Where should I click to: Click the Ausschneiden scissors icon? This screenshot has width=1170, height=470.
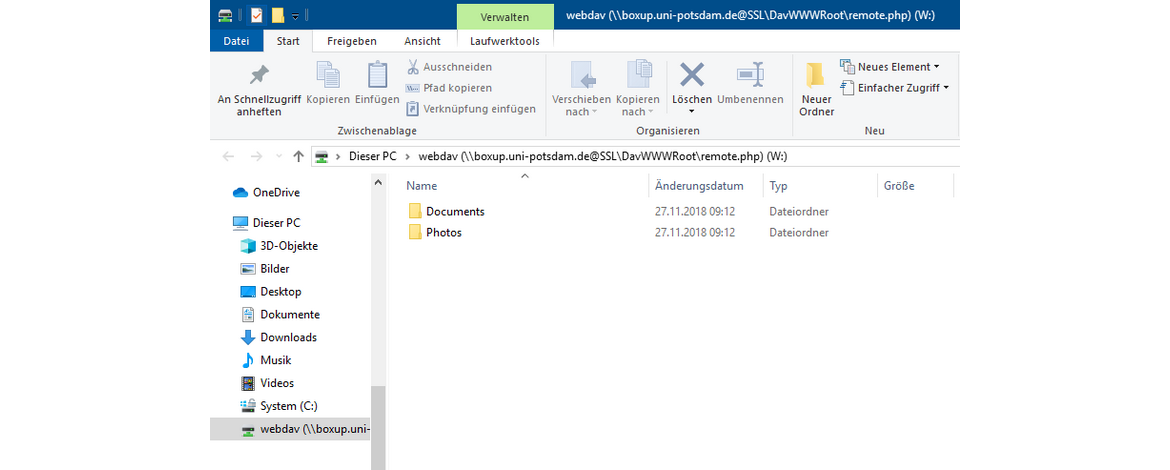[414, 67]
